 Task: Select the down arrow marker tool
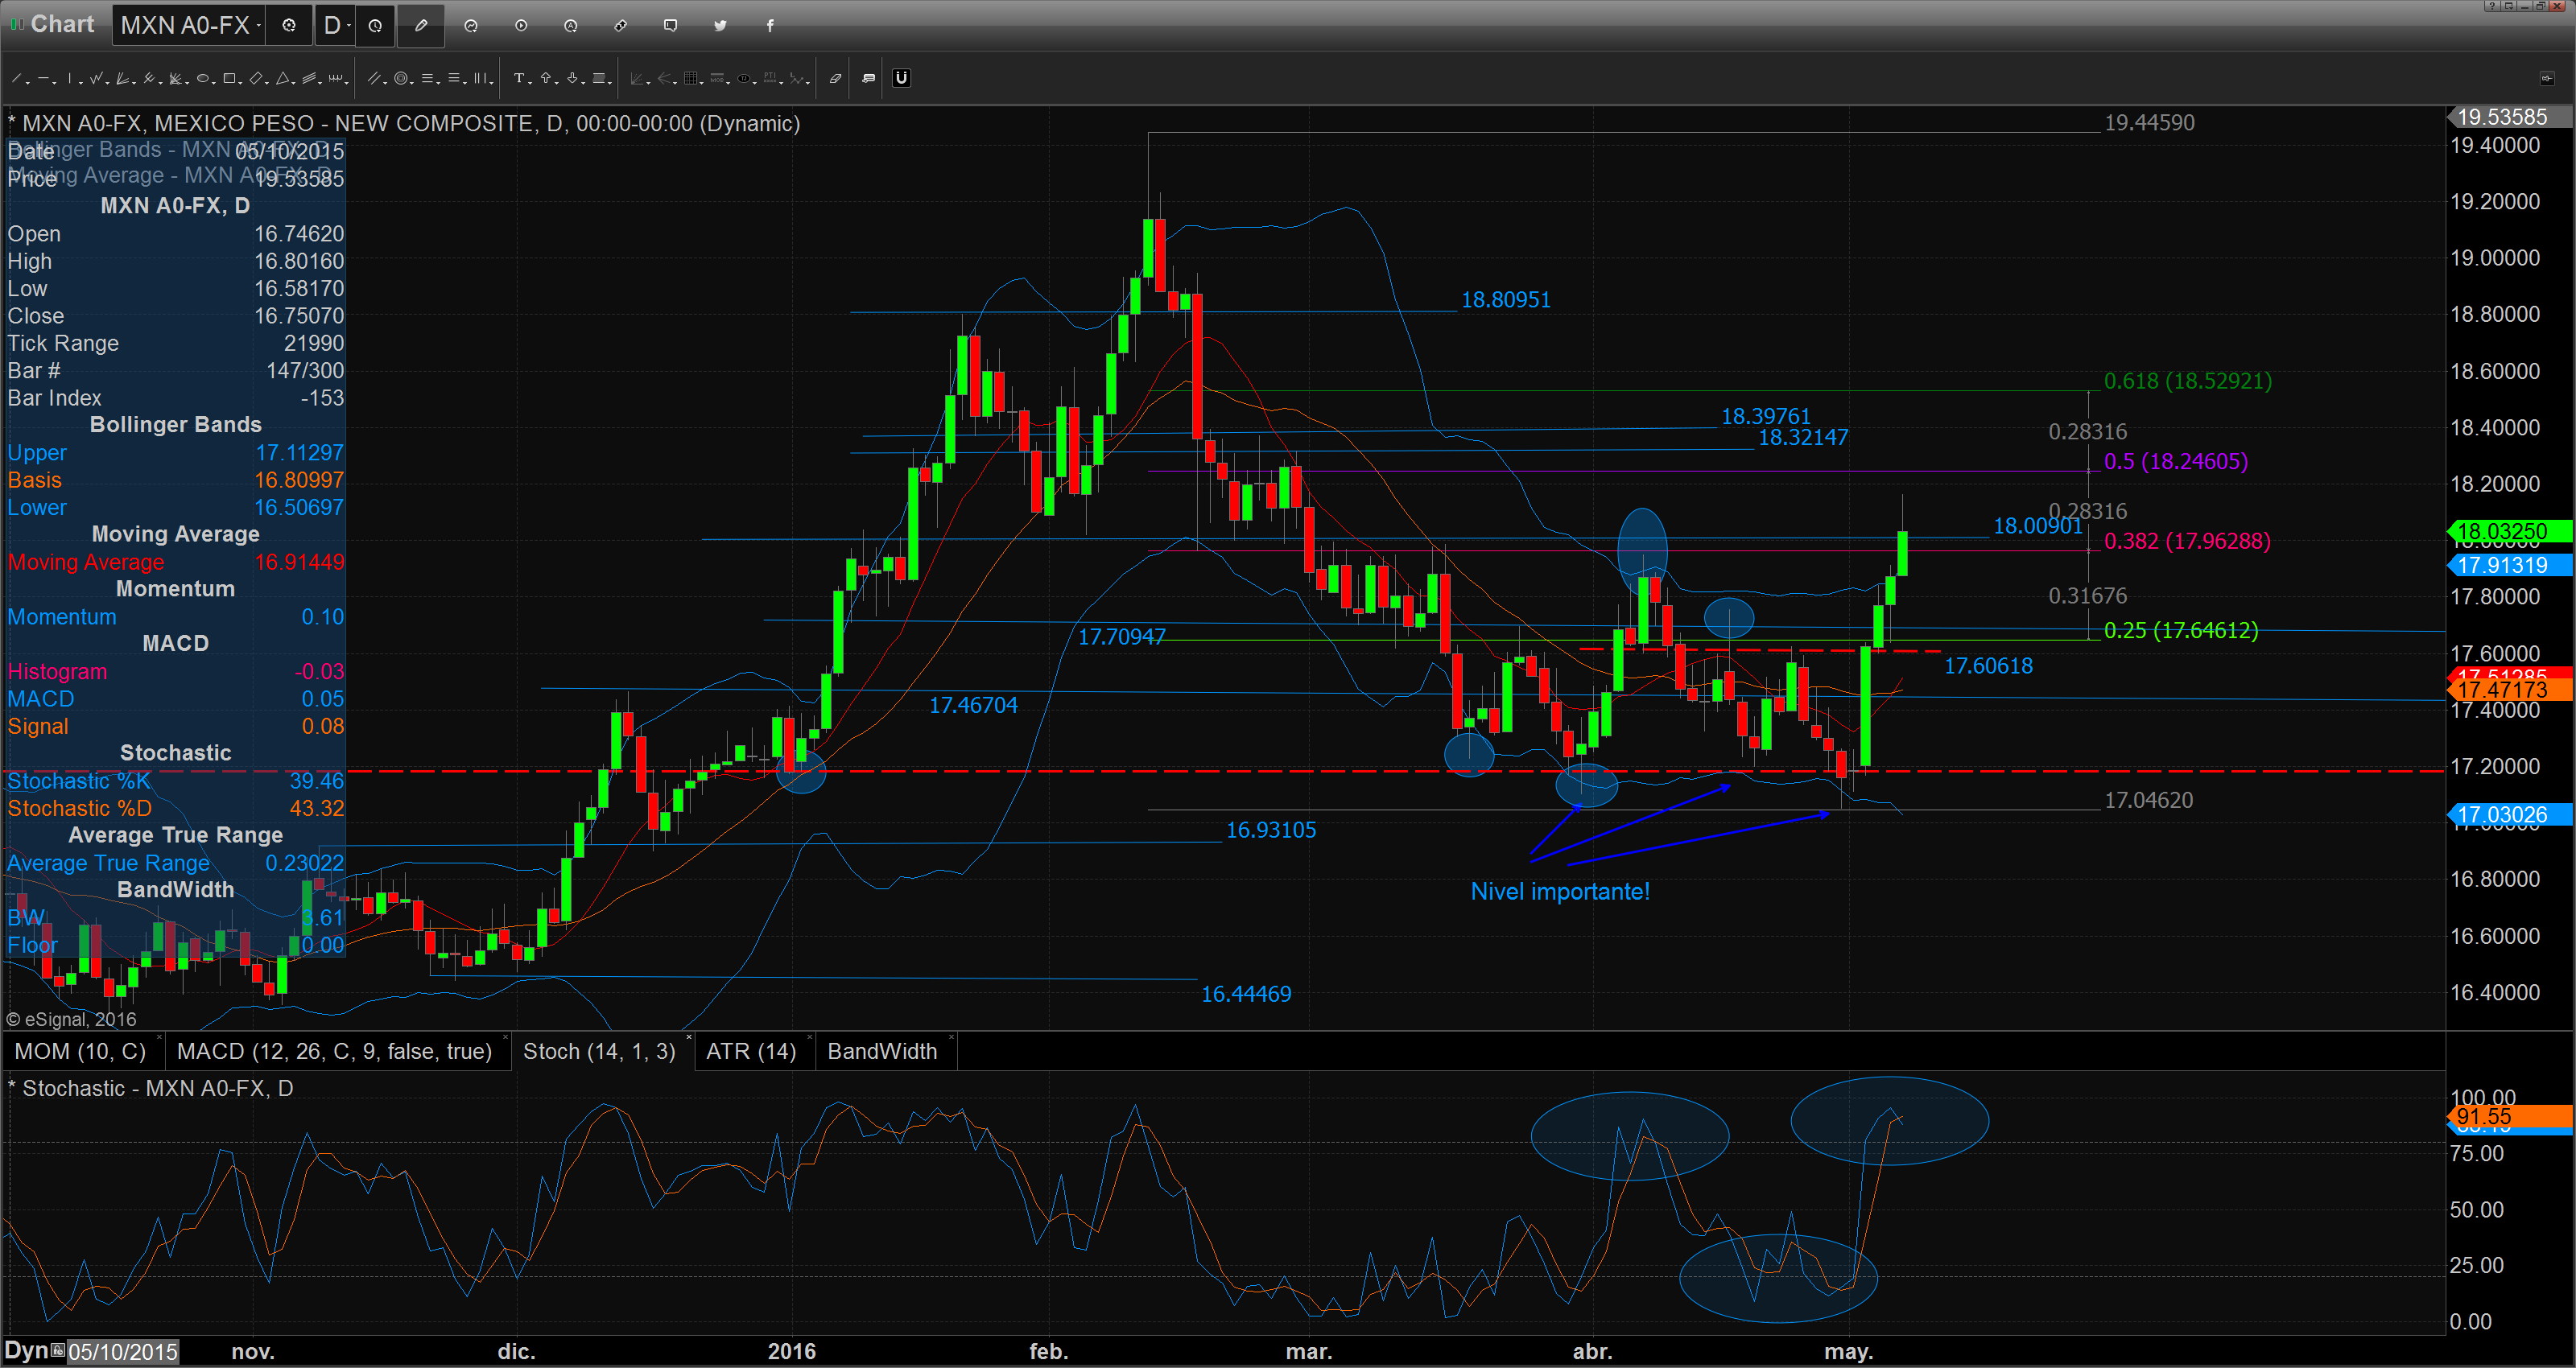coord(572,78)
